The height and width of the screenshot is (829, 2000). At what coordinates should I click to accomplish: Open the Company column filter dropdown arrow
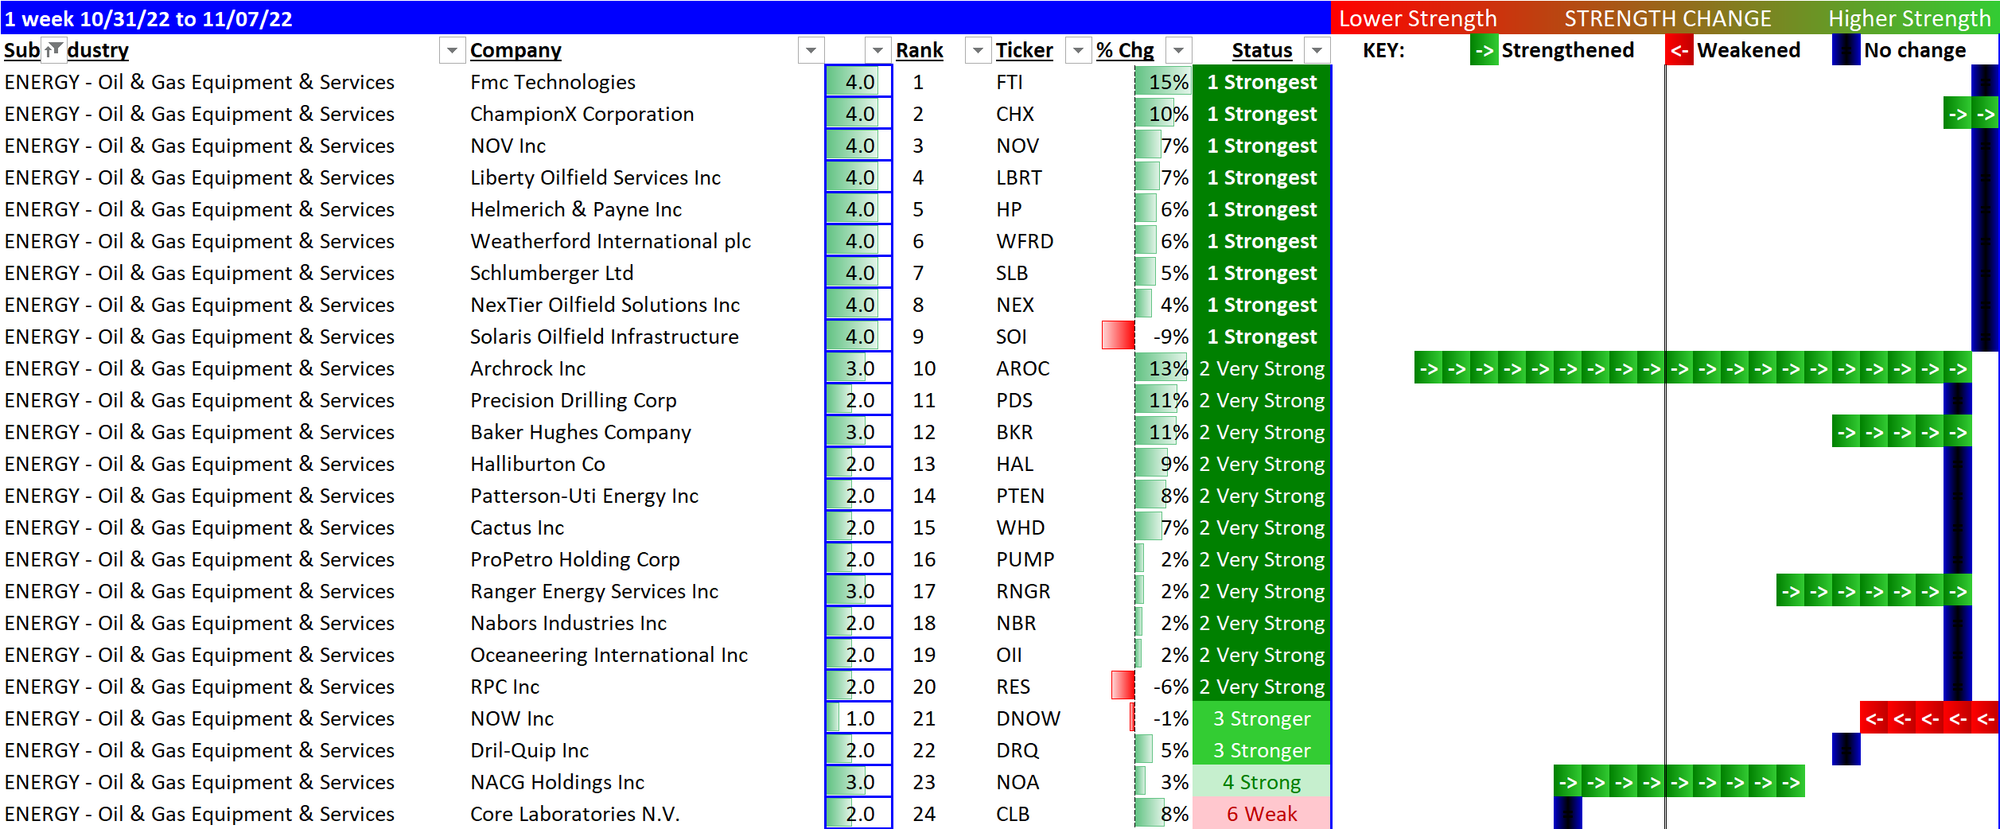point(811,50)
